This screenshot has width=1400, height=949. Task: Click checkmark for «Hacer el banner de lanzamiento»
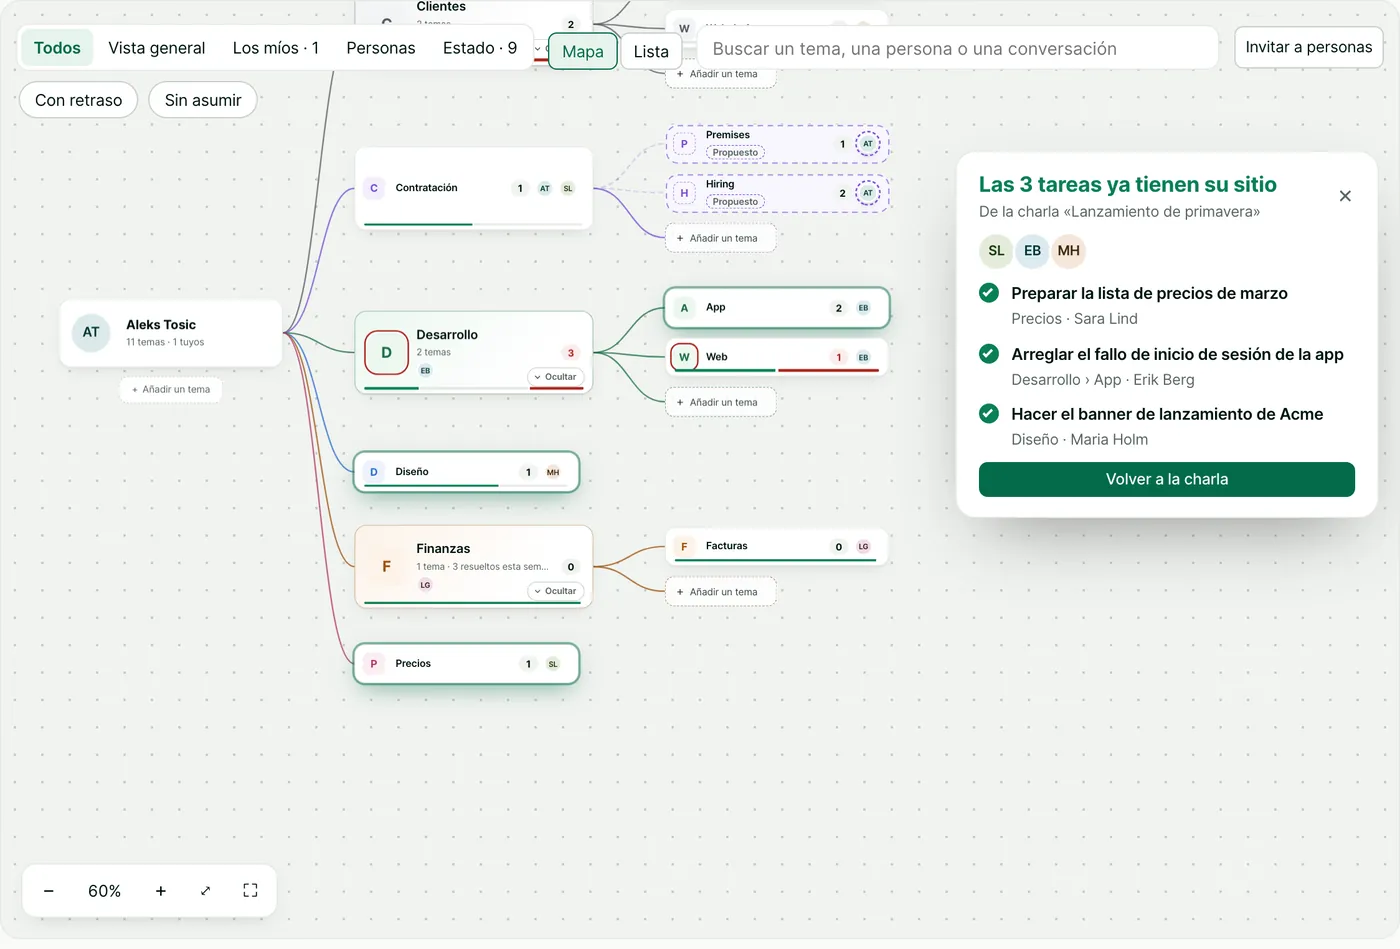989,414
